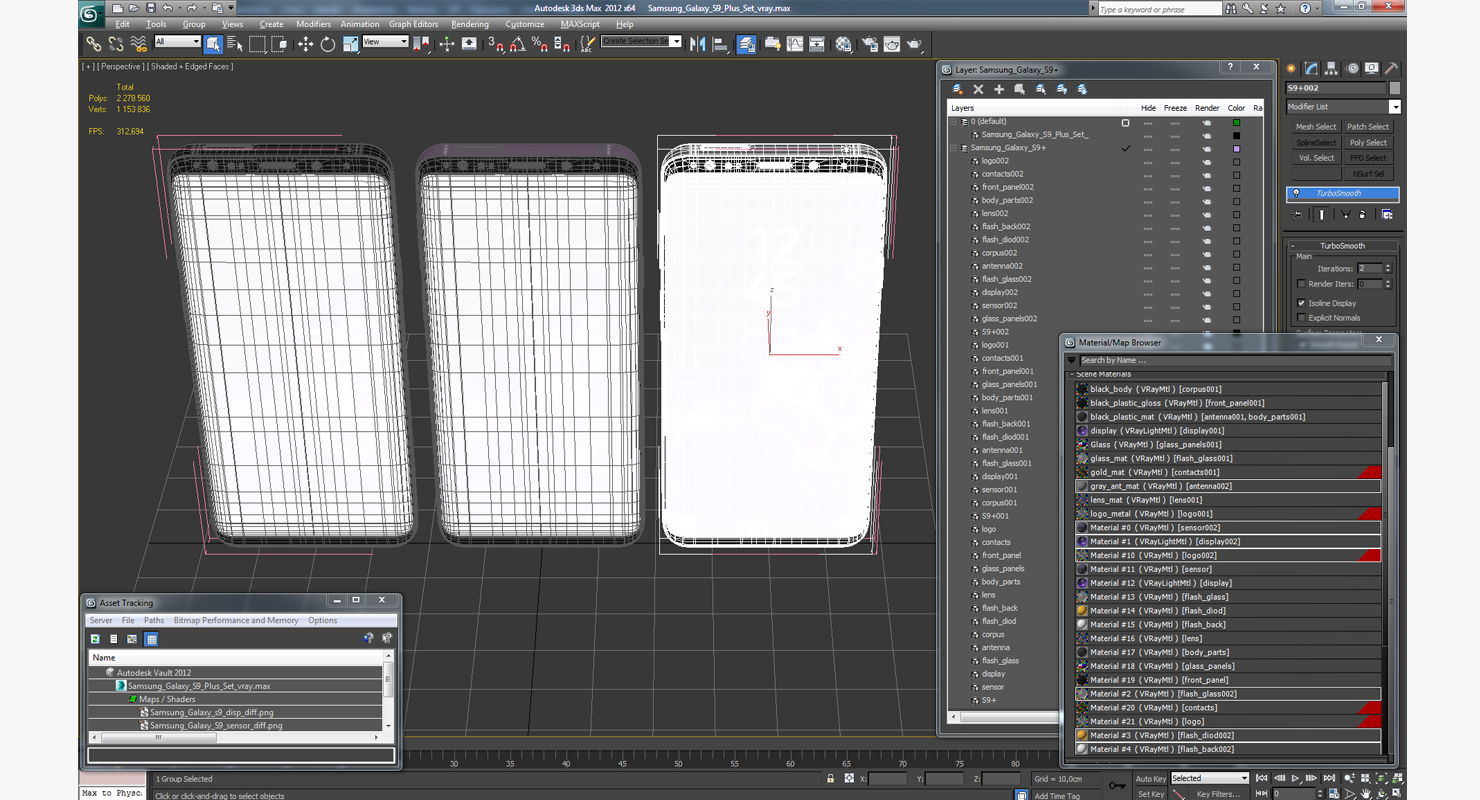Screen dimensions: 1480x800
Task: Open Render Setup icon
Action: tap(869, 44)
